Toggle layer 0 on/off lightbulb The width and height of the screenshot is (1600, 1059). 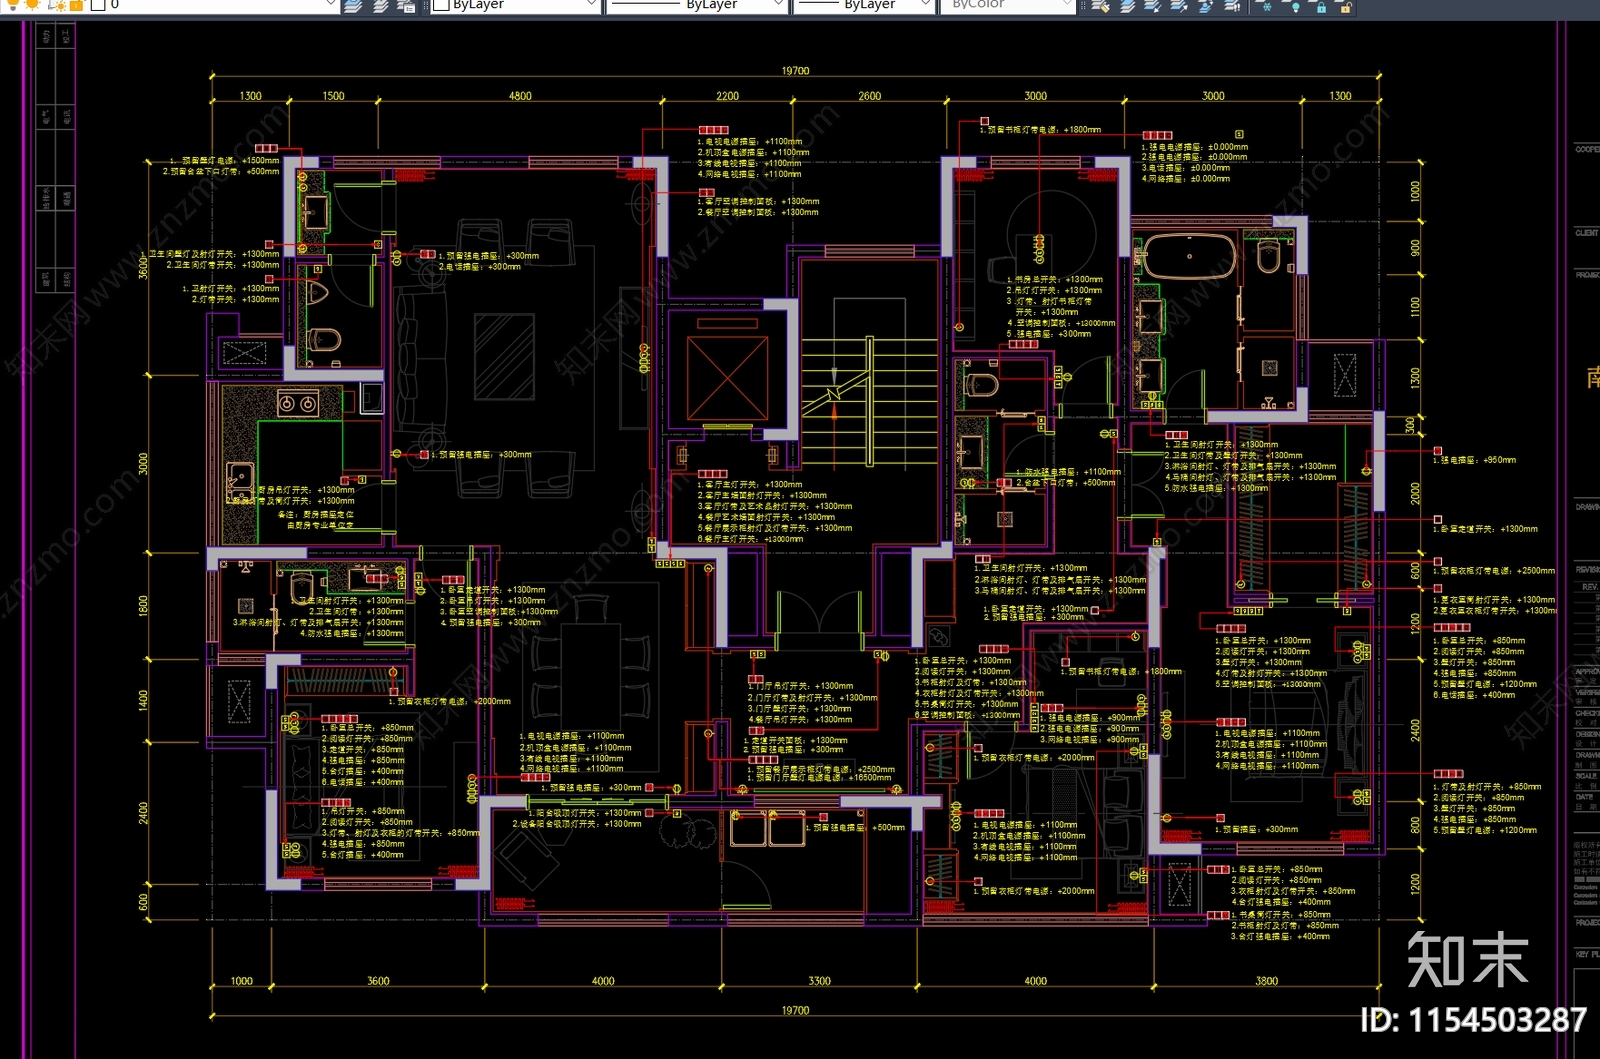(x=13, y=5)
